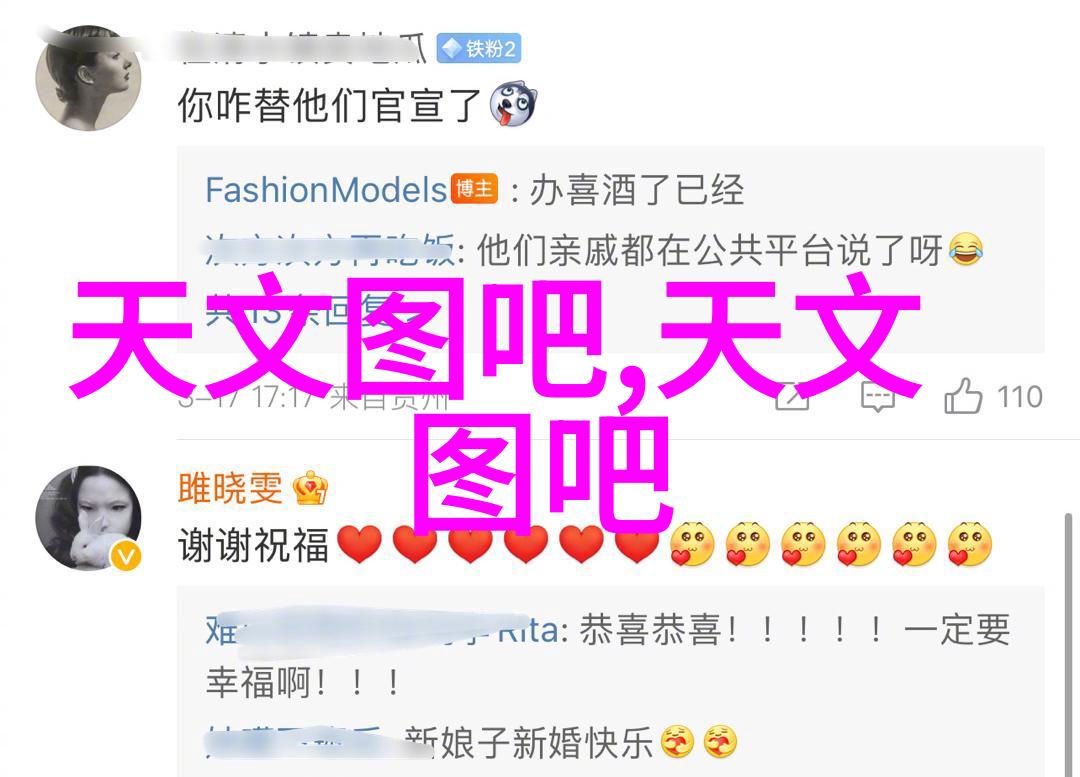Open 睢晓雯's avatar with the rabbit
Viewport: 1080px width, 777px height.
[x=88, y=518]
